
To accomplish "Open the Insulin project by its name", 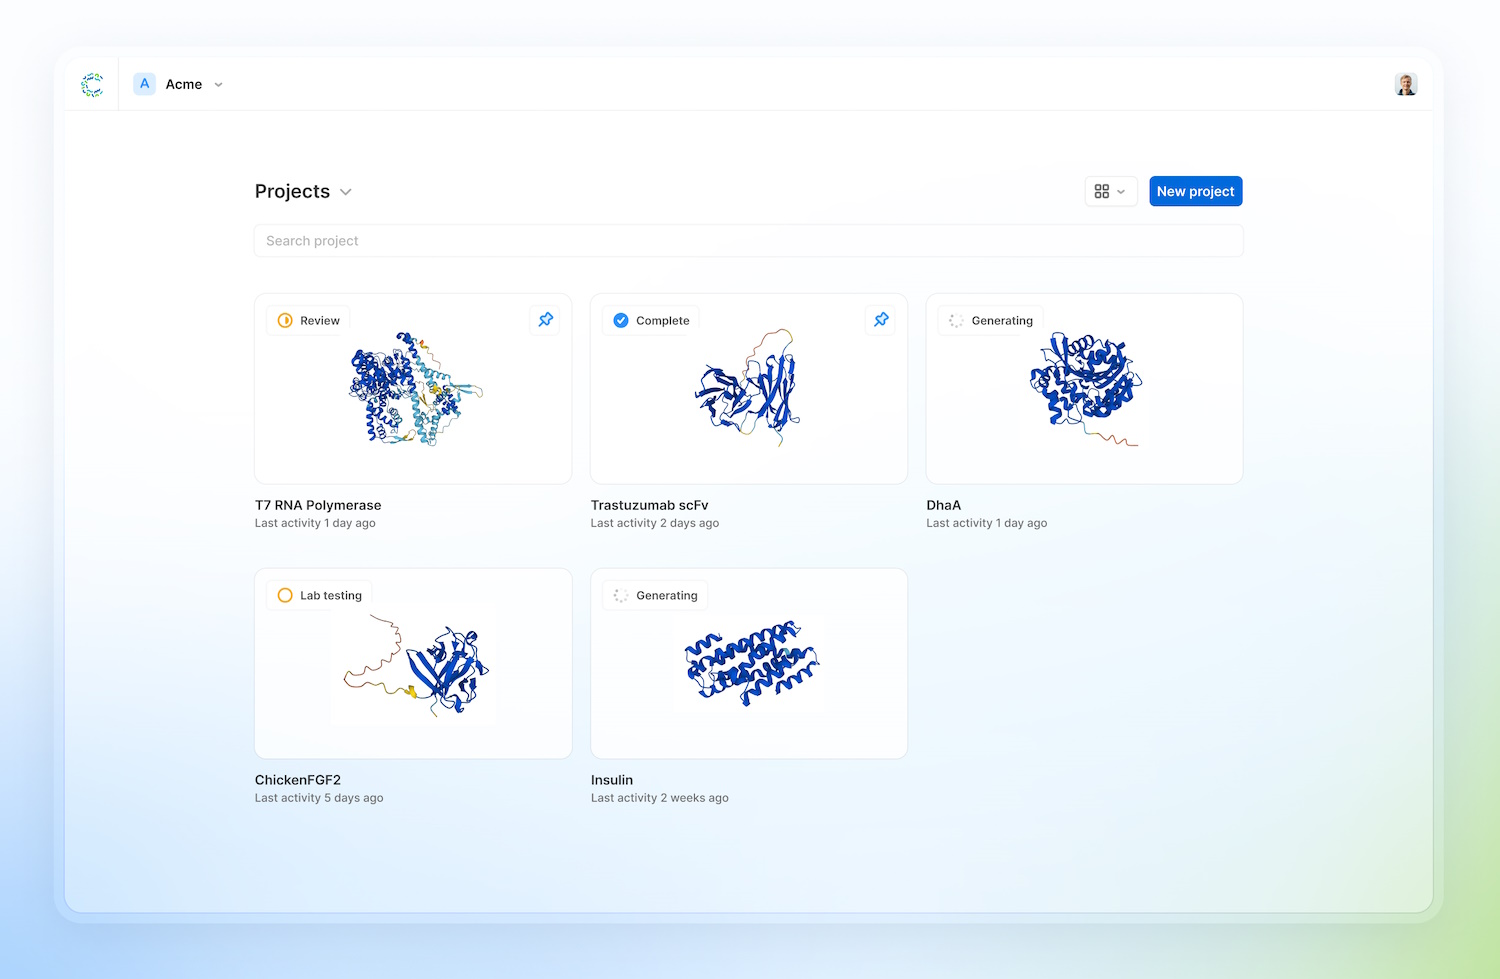I will coord(611,780).
